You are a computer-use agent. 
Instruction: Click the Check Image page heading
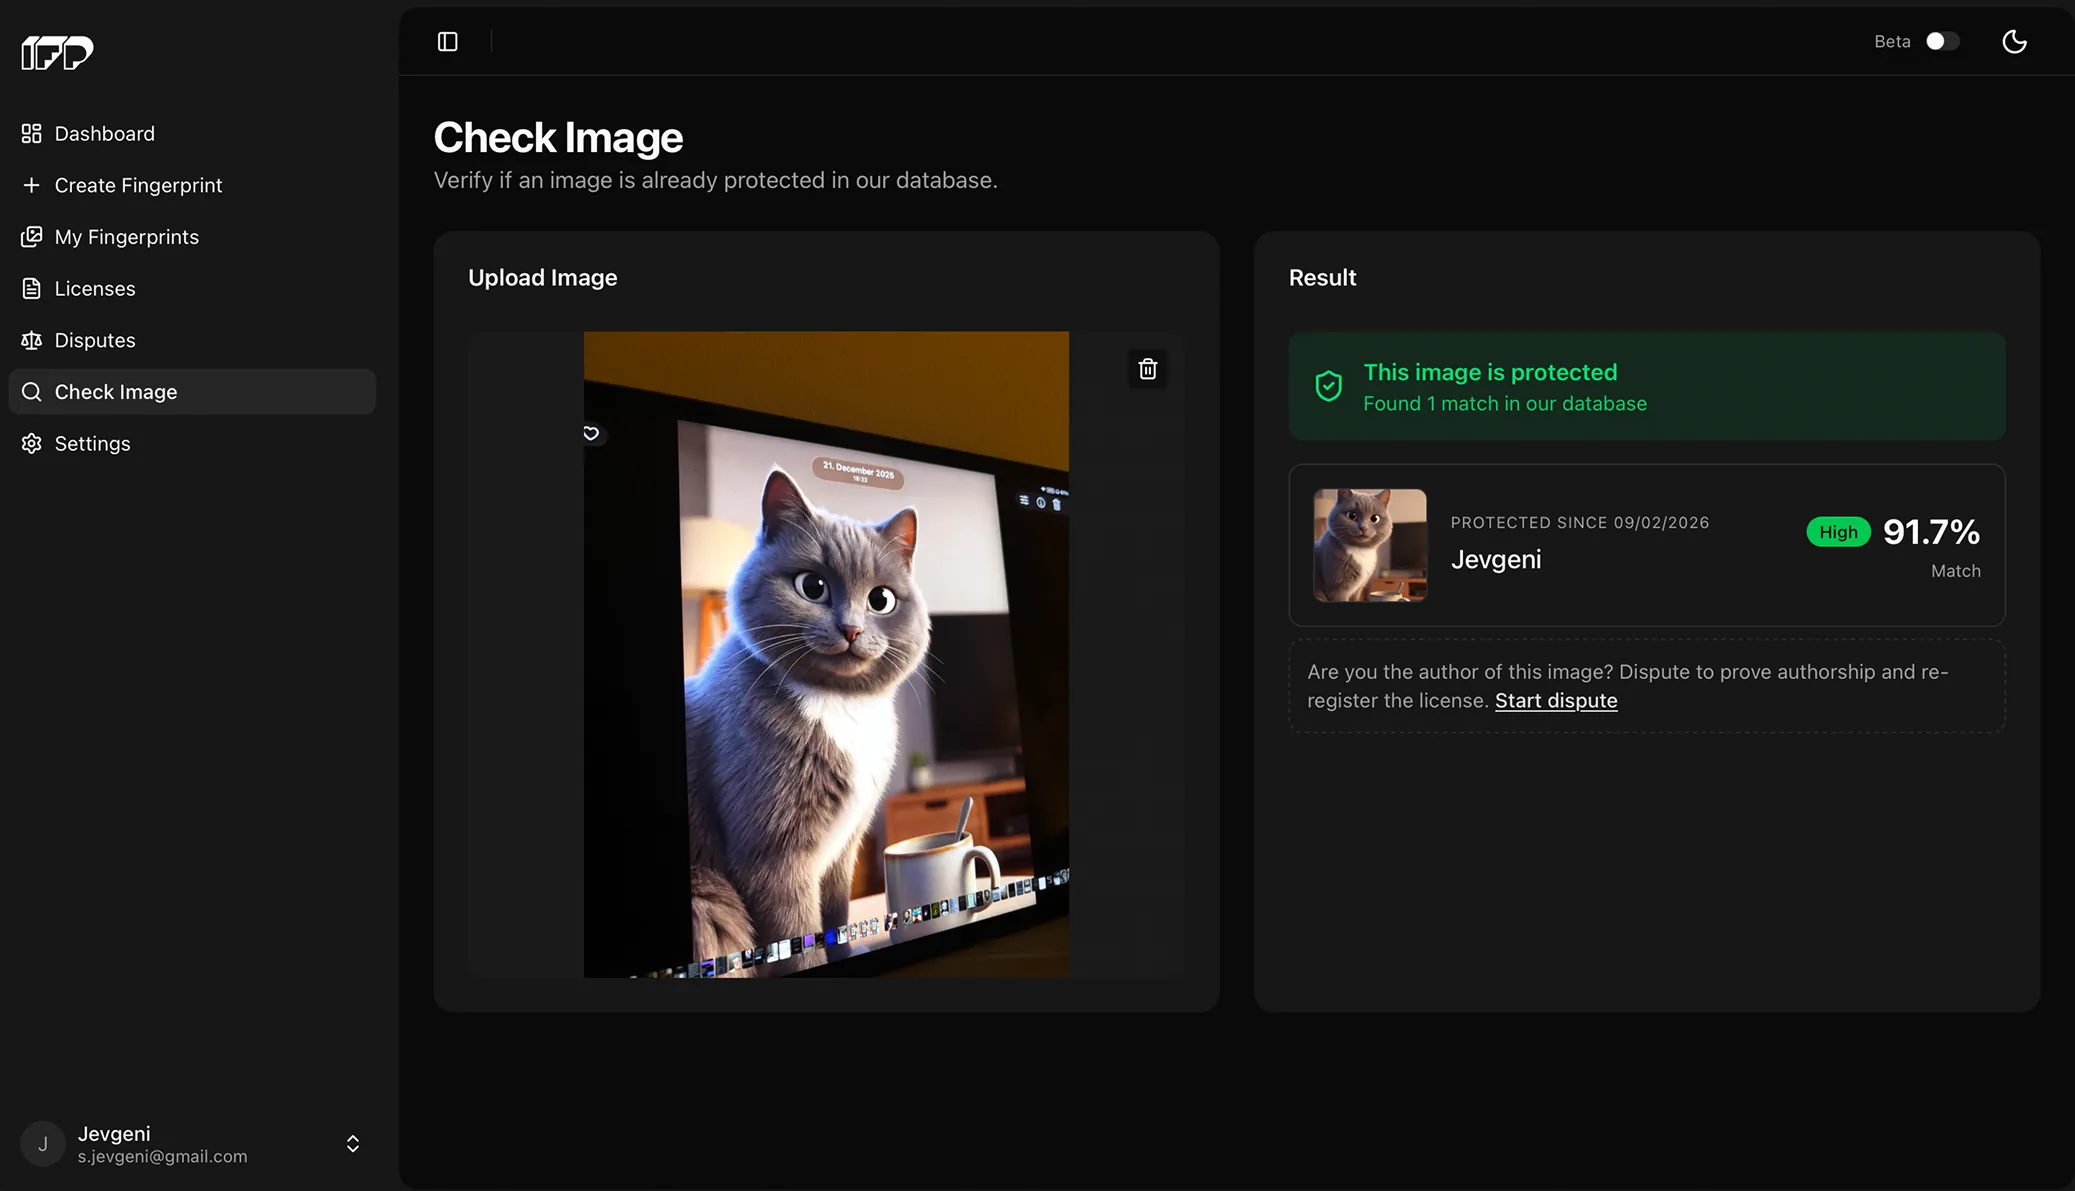(x=558, y=138)
